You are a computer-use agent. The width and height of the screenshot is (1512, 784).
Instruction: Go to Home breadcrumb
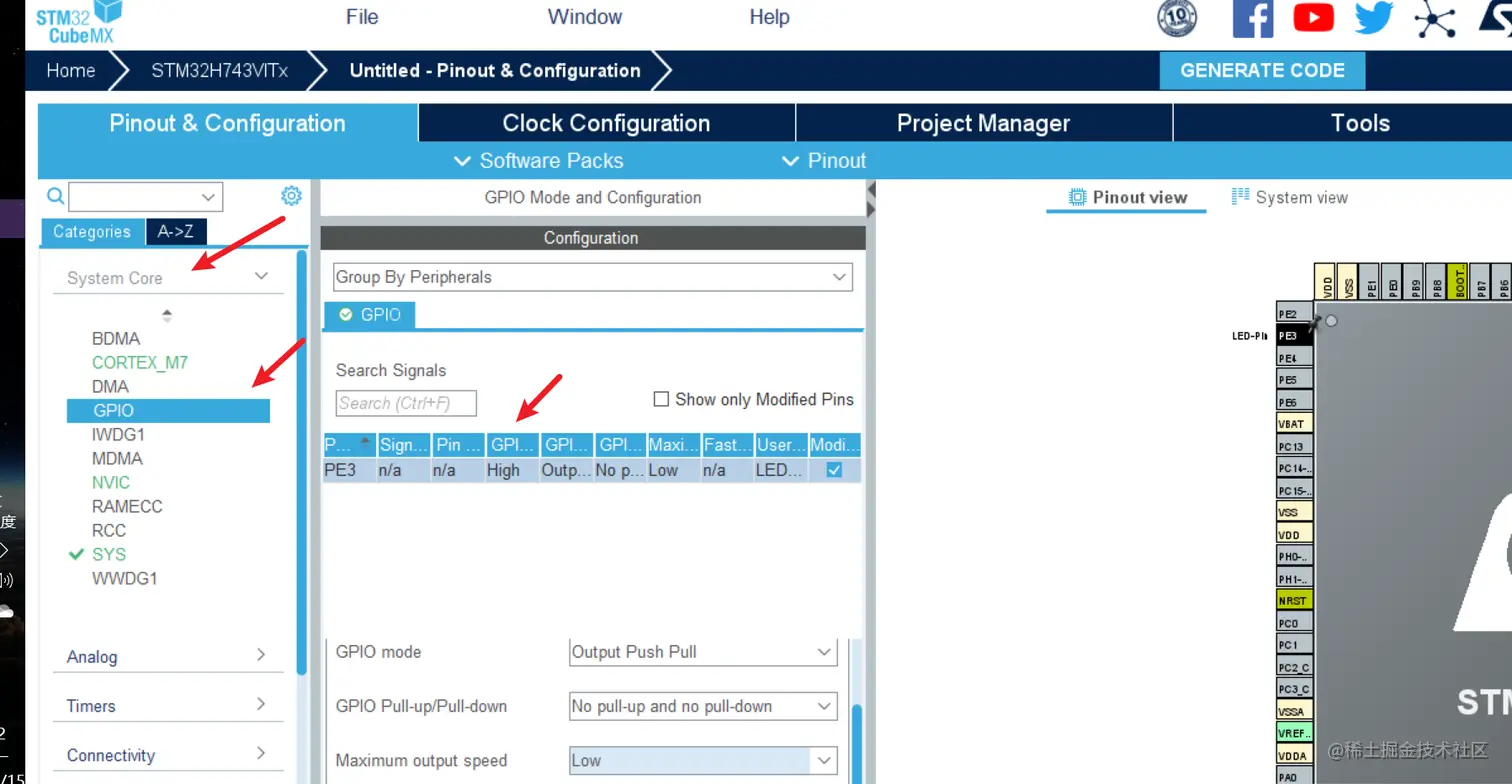tap(71, 70)
